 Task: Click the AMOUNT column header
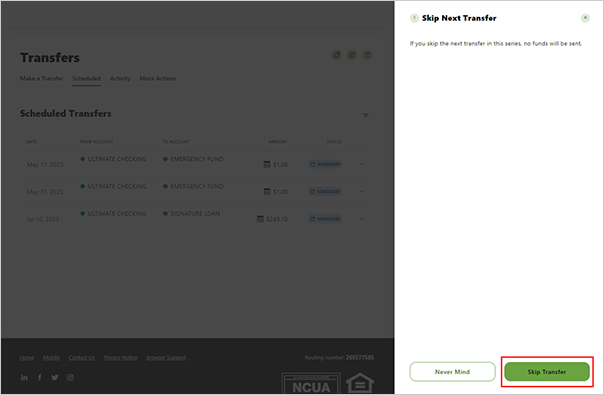(278, 142)
